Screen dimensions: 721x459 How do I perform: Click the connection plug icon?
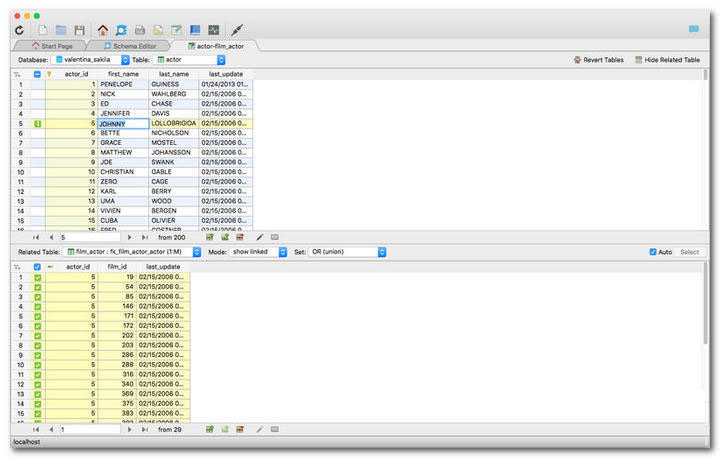coord(237,30)
